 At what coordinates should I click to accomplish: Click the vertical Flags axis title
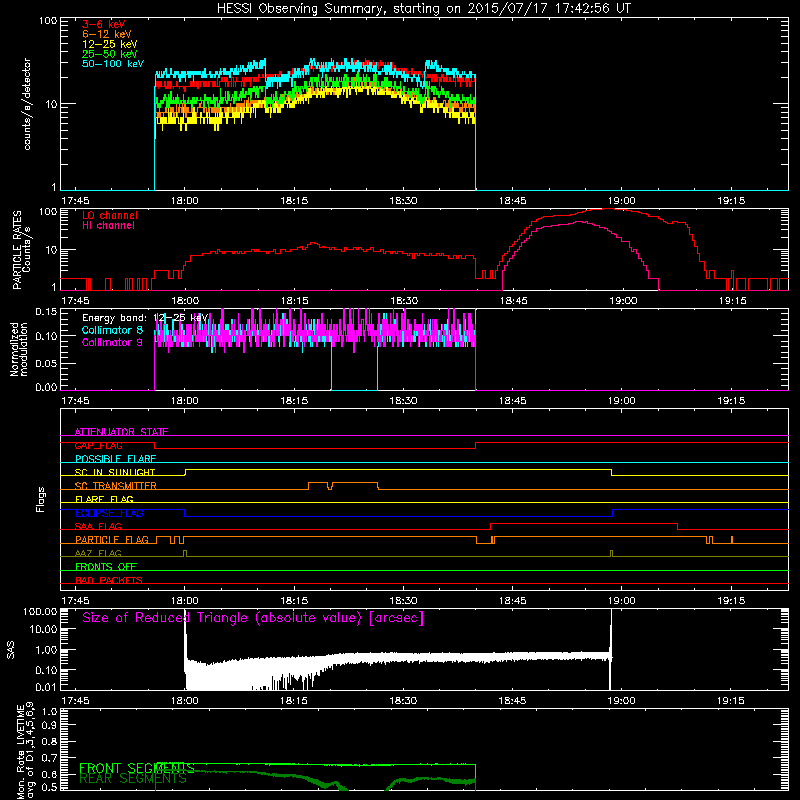coord(41,499)
